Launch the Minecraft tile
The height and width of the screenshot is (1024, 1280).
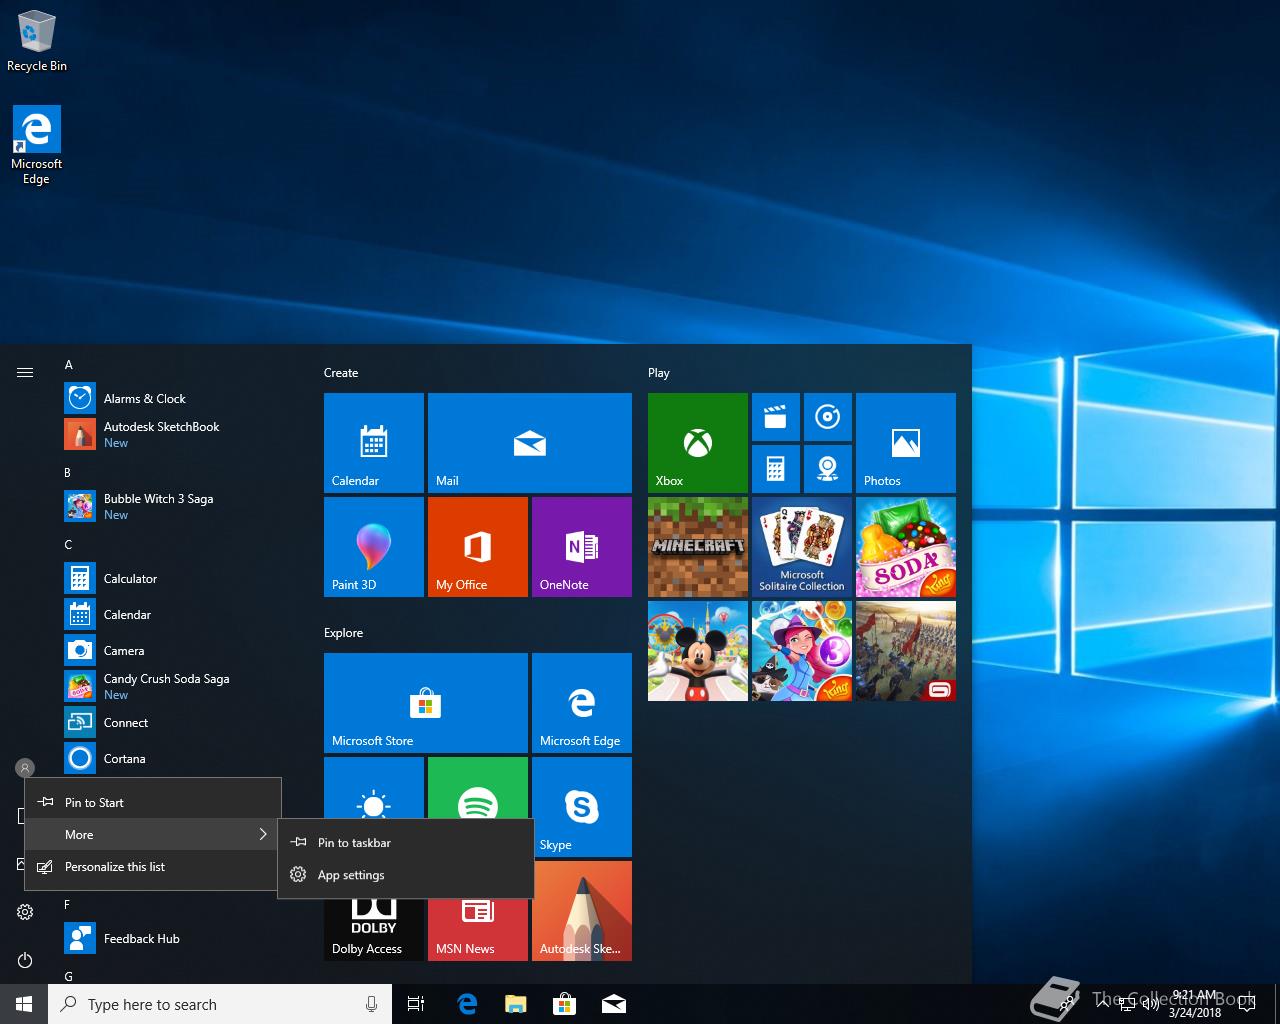tap(698, 546)
